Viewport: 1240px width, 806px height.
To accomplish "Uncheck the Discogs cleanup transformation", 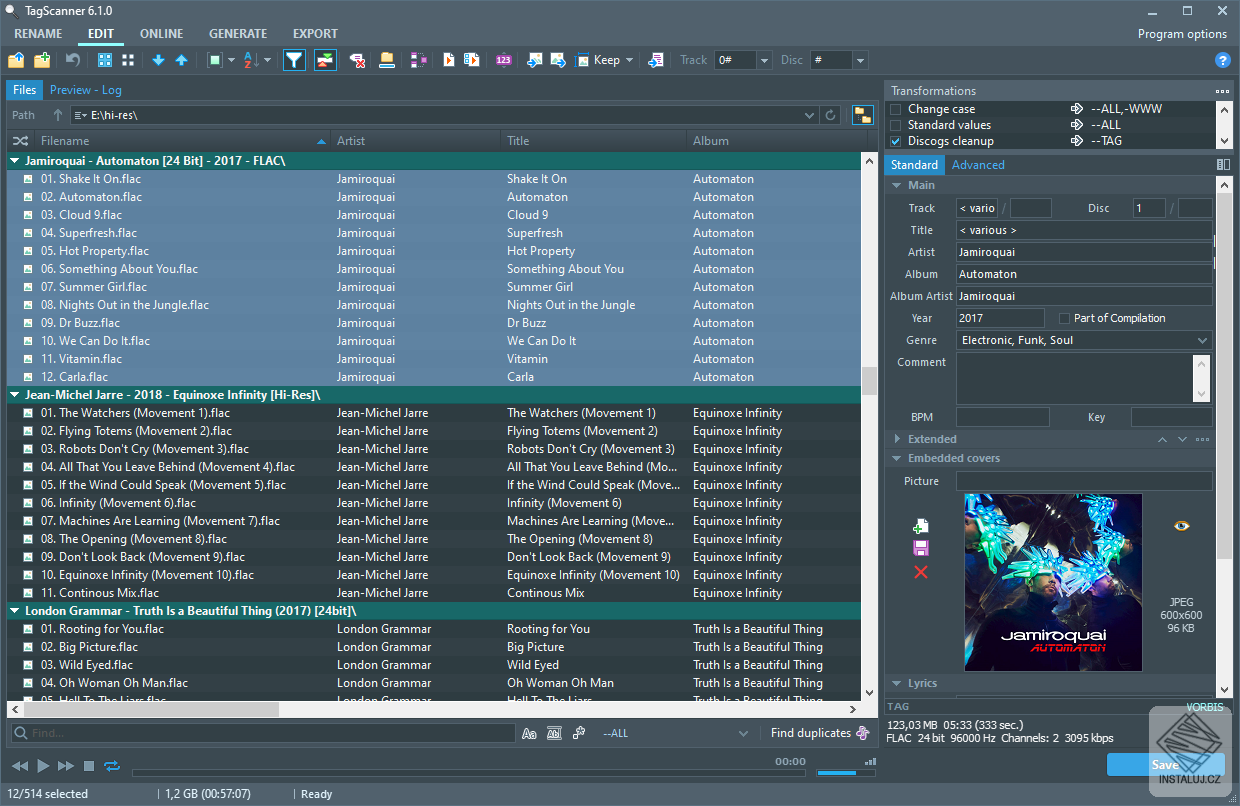I will (896, 141).
